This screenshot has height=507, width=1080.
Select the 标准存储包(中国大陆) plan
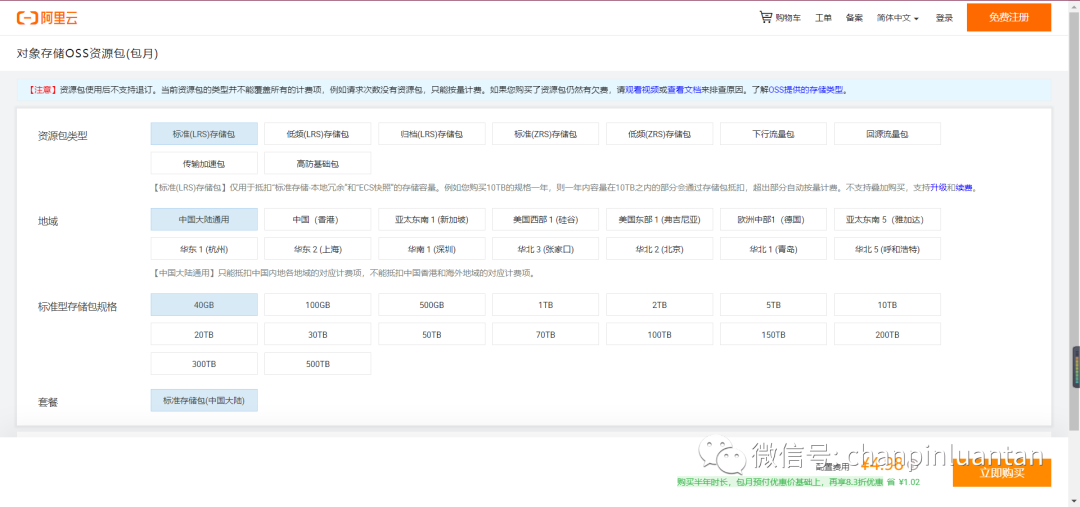[x=204, y=400]
